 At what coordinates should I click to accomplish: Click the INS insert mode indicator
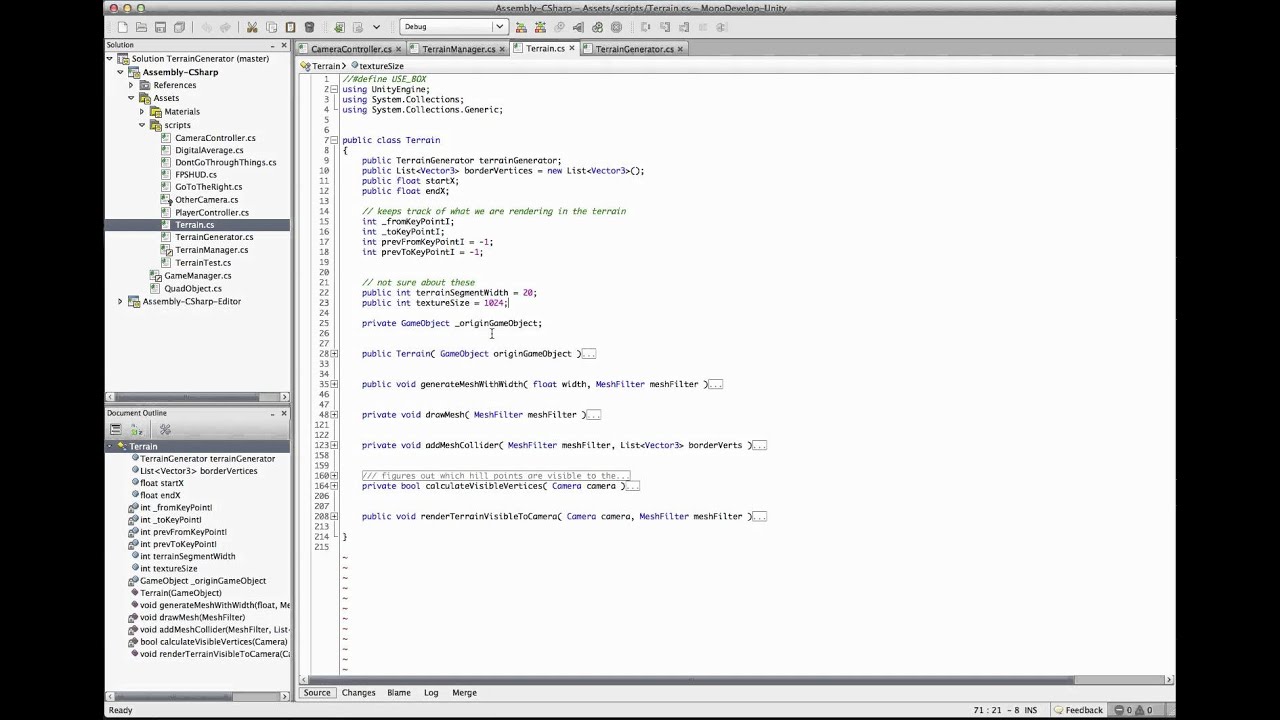click(1030, 710)
